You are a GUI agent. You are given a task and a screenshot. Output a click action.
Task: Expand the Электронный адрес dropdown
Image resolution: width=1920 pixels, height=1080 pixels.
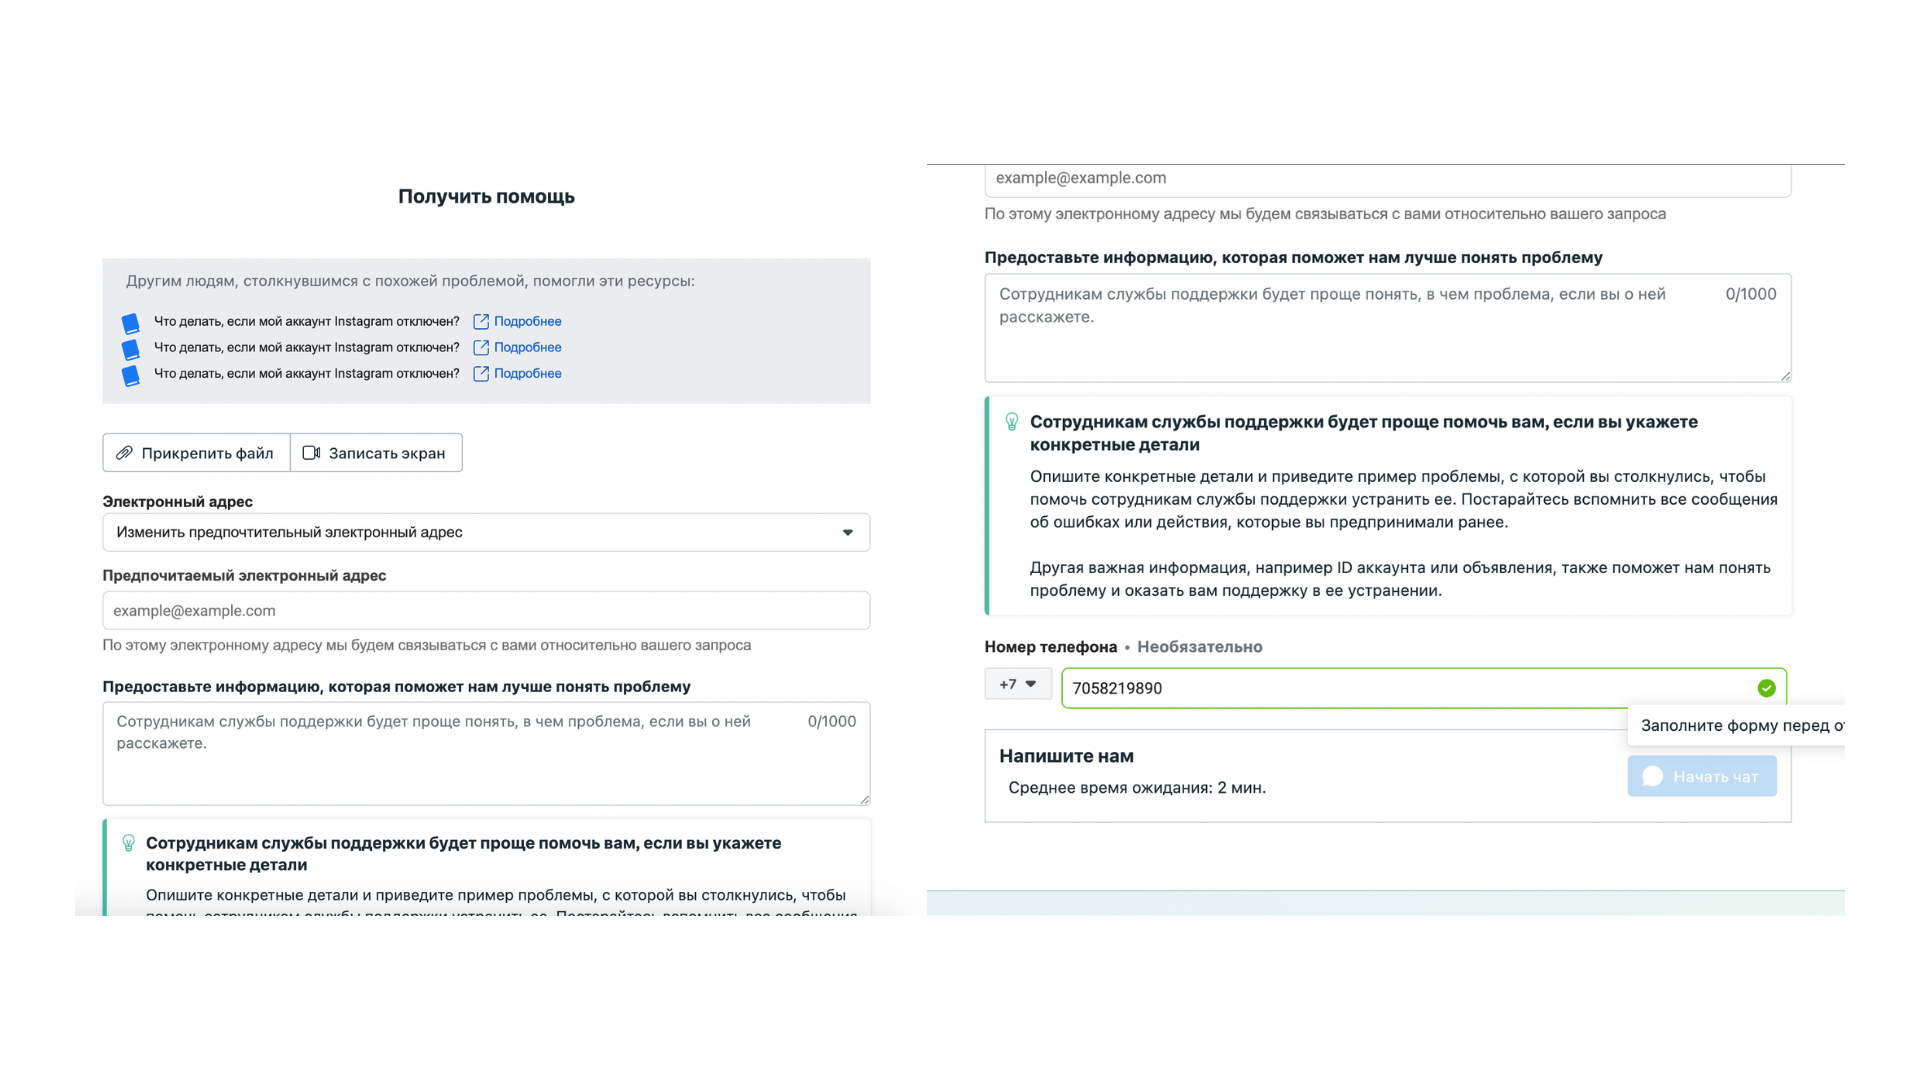point(486,532)
